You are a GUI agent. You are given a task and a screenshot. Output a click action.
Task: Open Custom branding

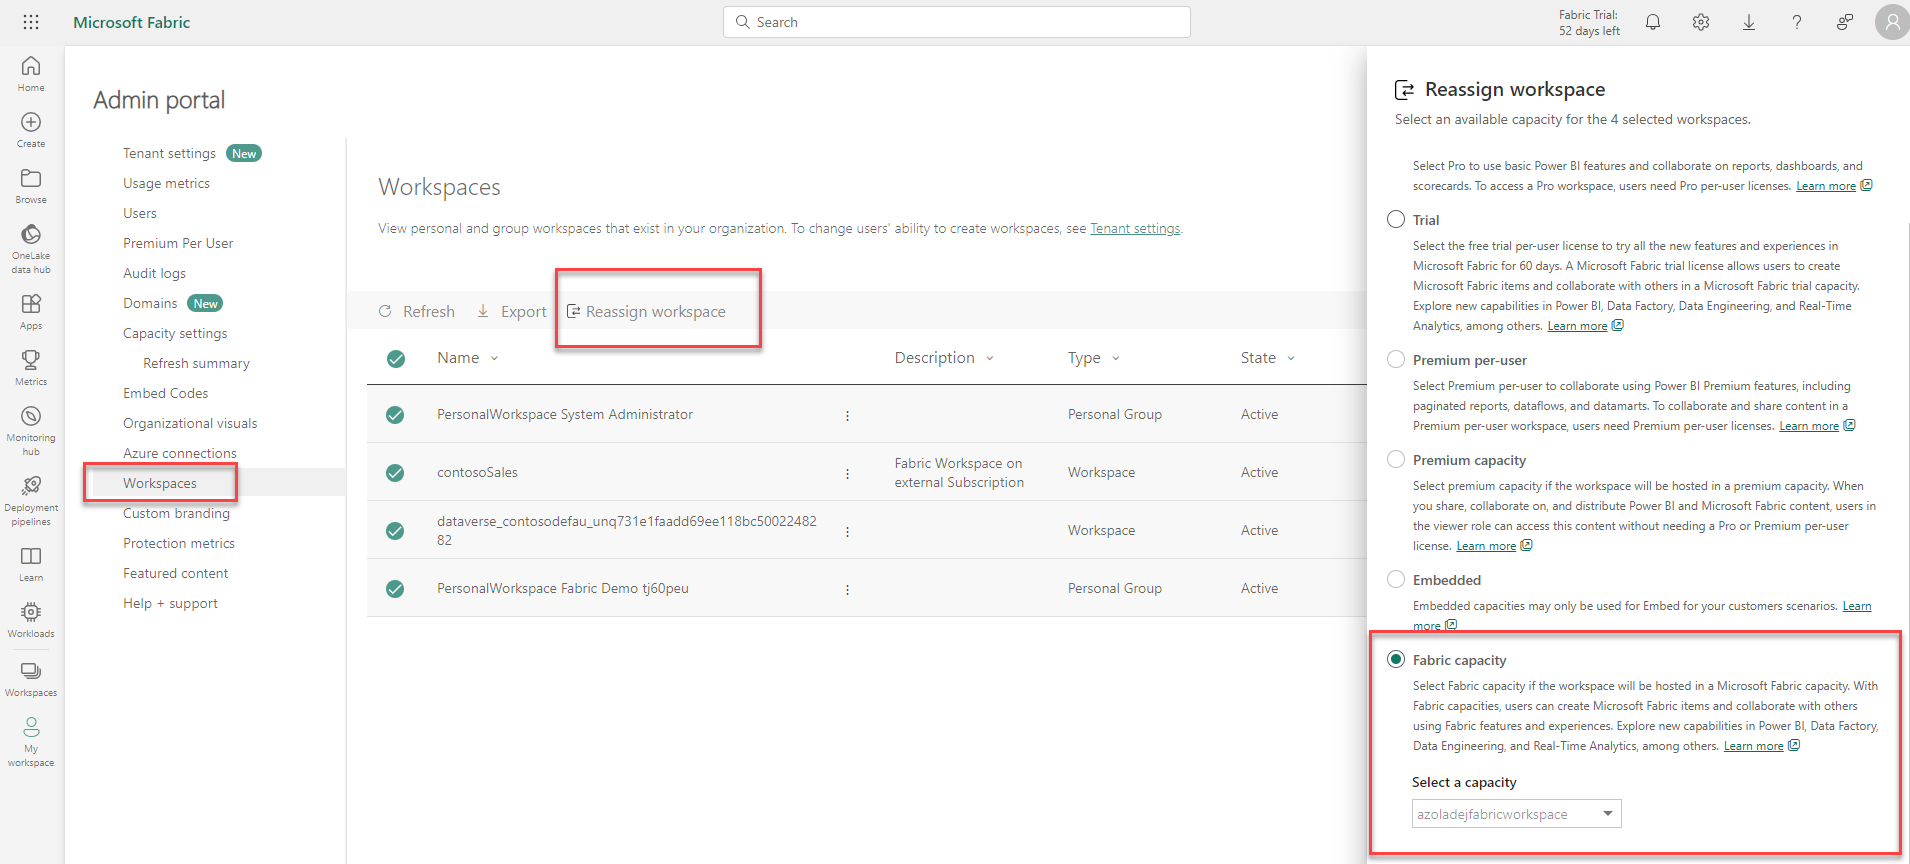click(176, 513)
